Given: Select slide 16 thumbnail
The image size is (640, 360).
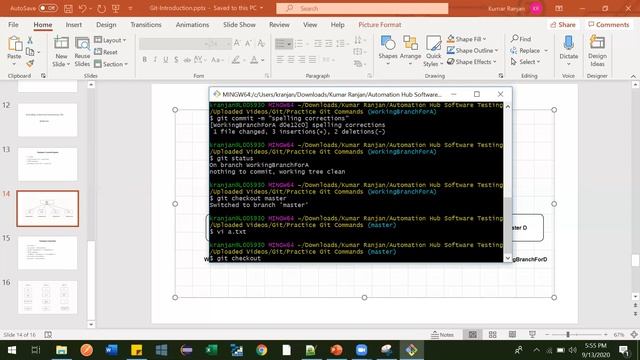Looking at the screenshot, I should [x=47, y=297].
